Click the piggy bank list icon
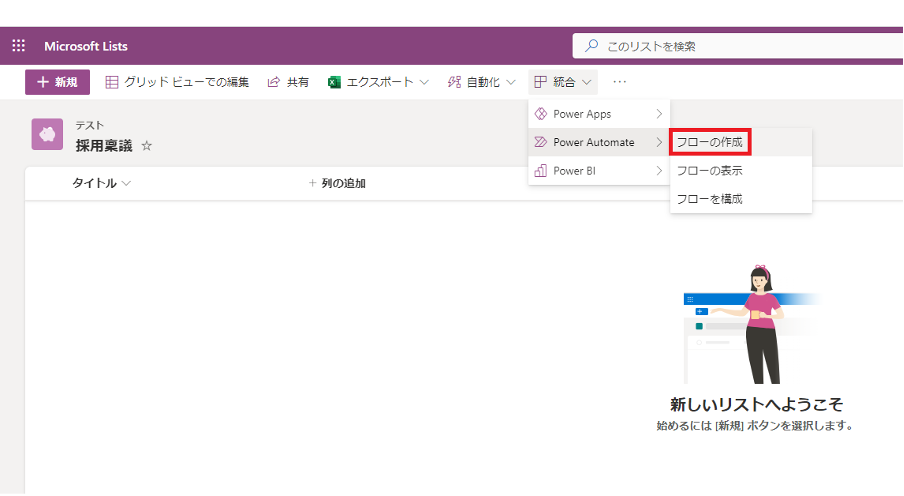Screen dimensions: 904x496 click(x=47, y=134)
